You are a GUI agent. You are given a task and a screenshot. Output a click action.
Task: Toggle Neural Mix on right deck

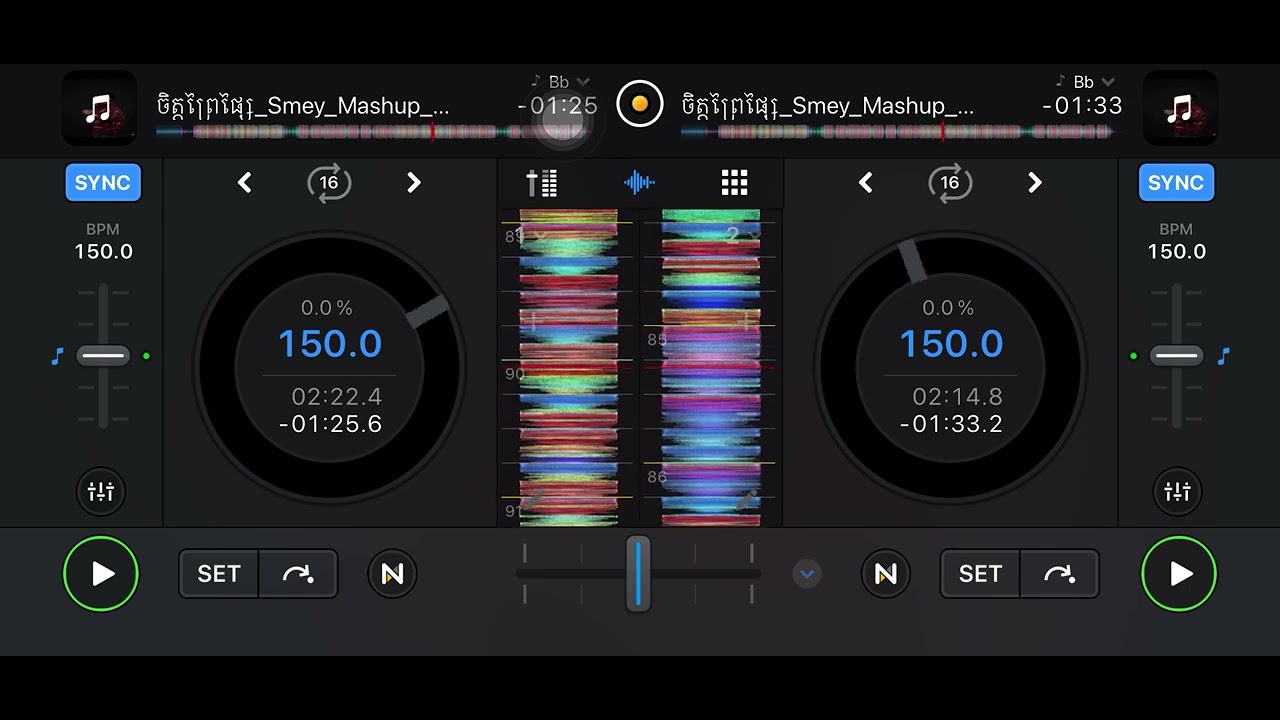[x=886, y=574]
